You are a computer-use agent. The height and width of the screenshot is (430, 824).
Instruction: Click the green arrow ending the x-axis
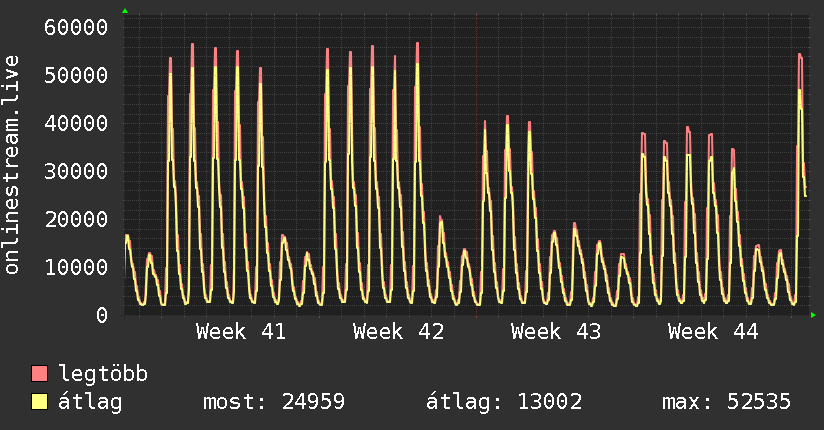(x=813, y=315)
